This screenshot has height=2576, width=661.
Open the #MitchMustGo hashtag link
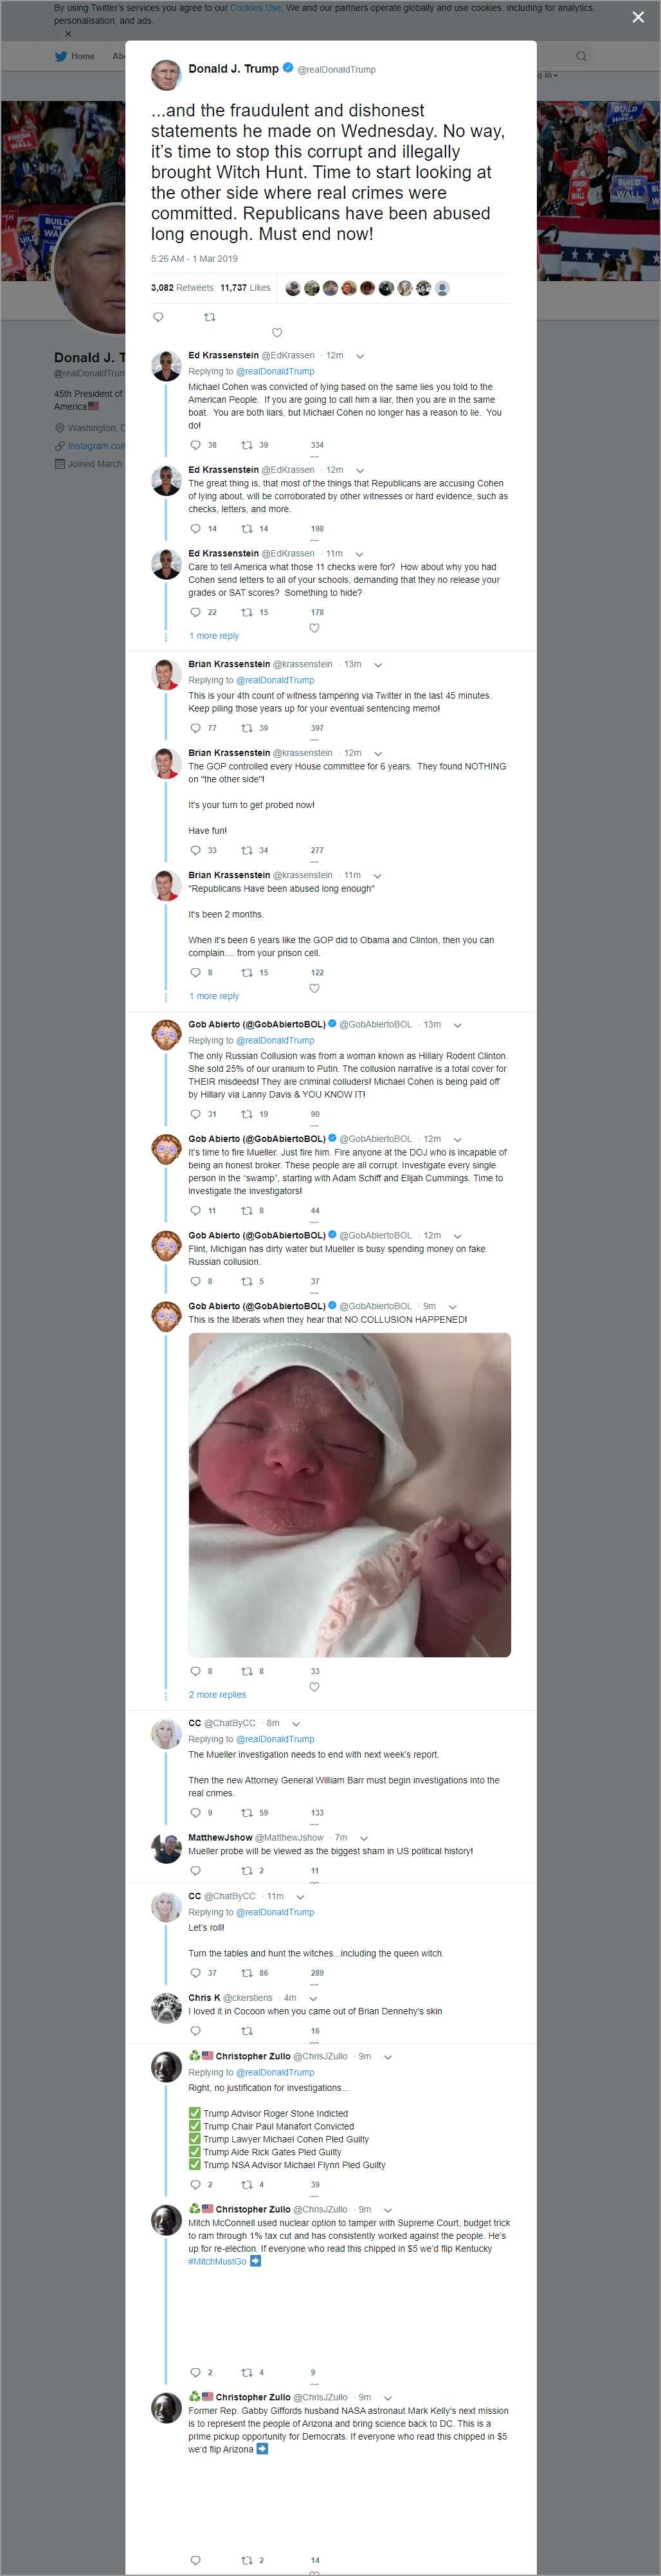click(217, 2261)
